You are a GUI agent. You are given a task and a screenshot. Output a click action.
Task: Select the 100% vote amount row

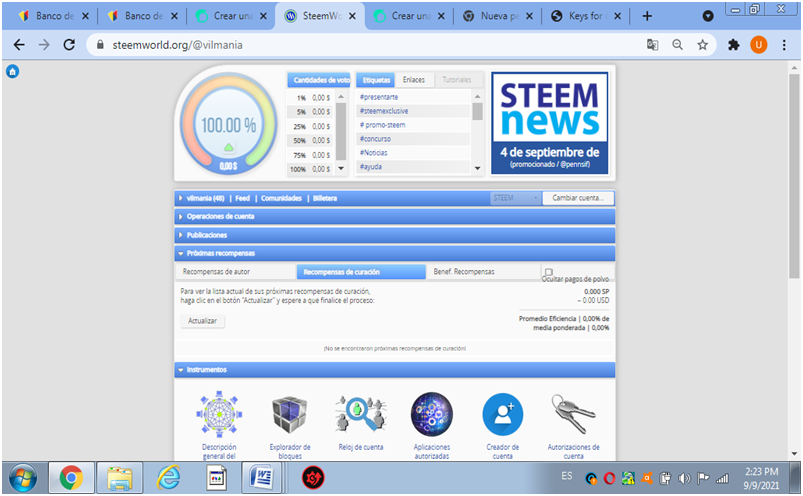[310, 169]
